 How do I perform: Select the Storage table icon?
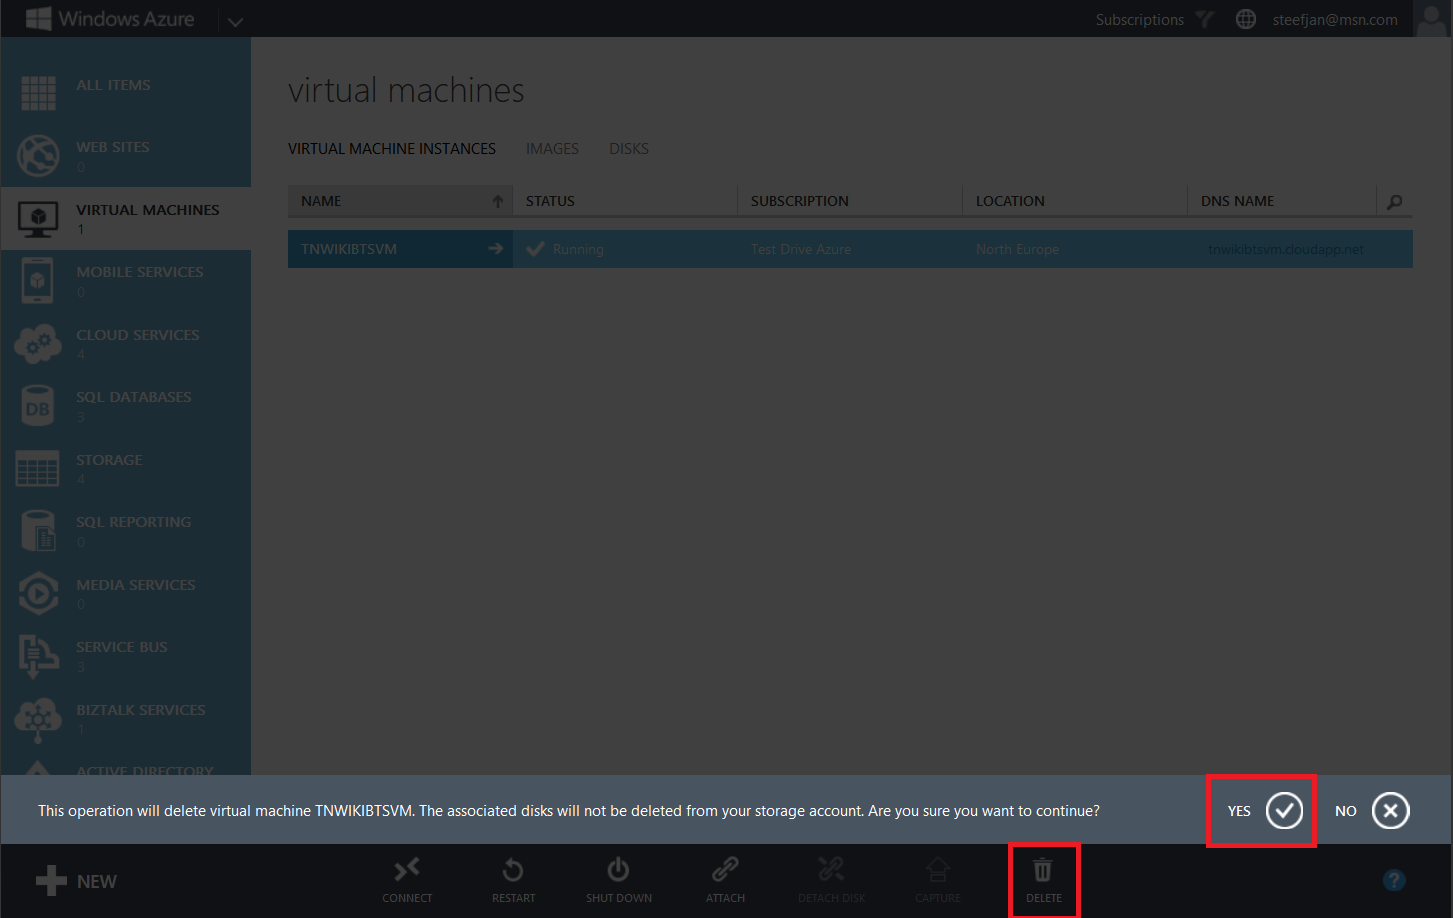coord(38,468)
